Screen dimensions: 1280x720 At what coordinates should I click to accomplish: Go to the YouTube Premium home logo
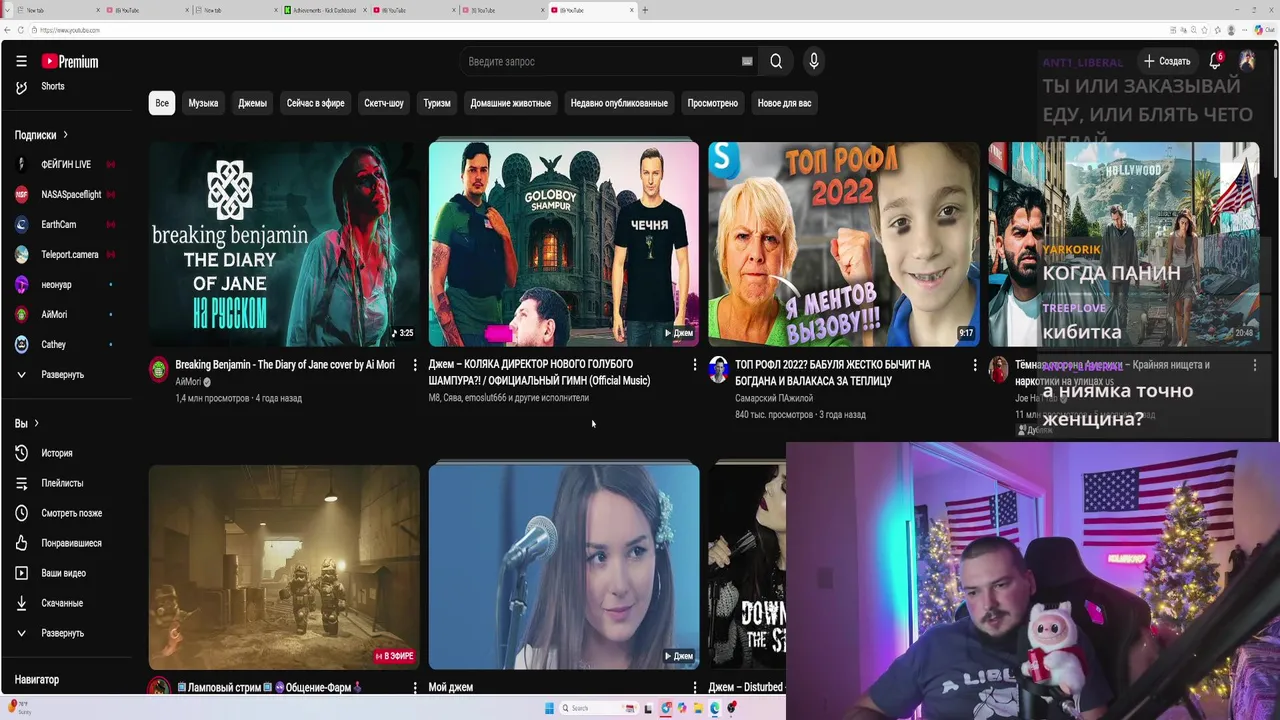click(x=70, y=61)
